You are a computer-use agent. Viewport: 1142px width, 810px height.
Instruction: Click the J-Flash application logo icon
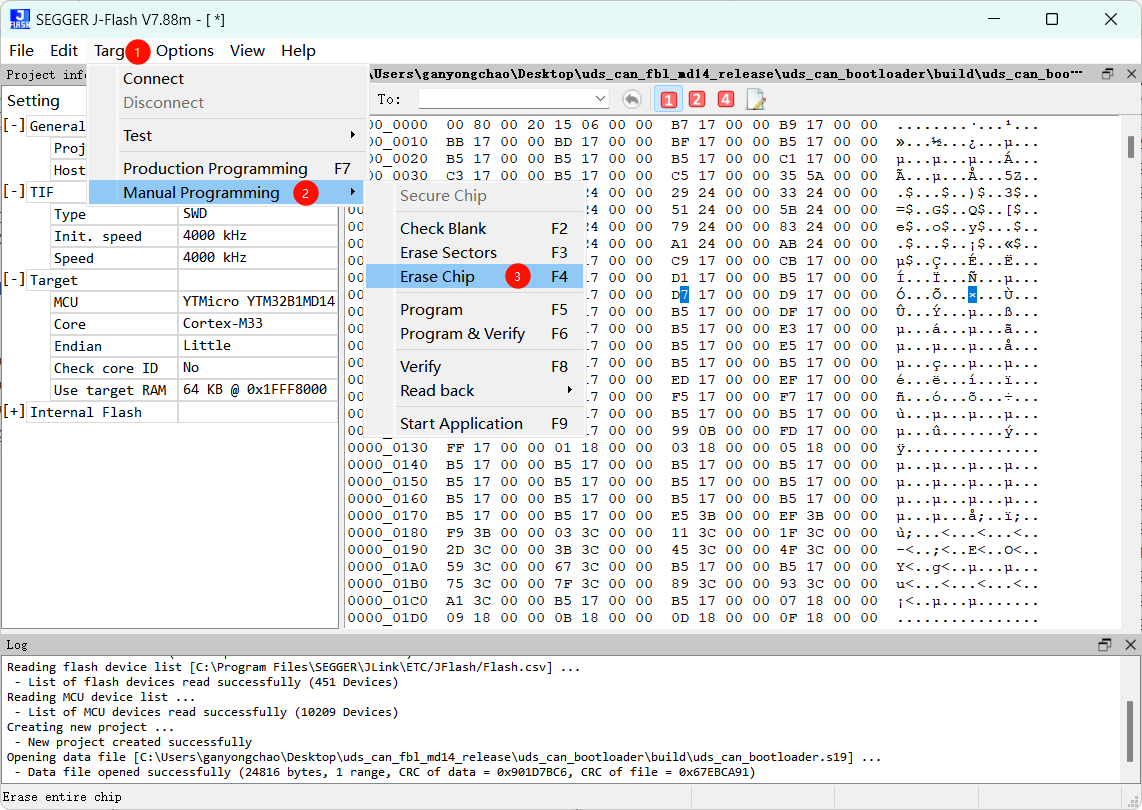(x=20, y=20)
